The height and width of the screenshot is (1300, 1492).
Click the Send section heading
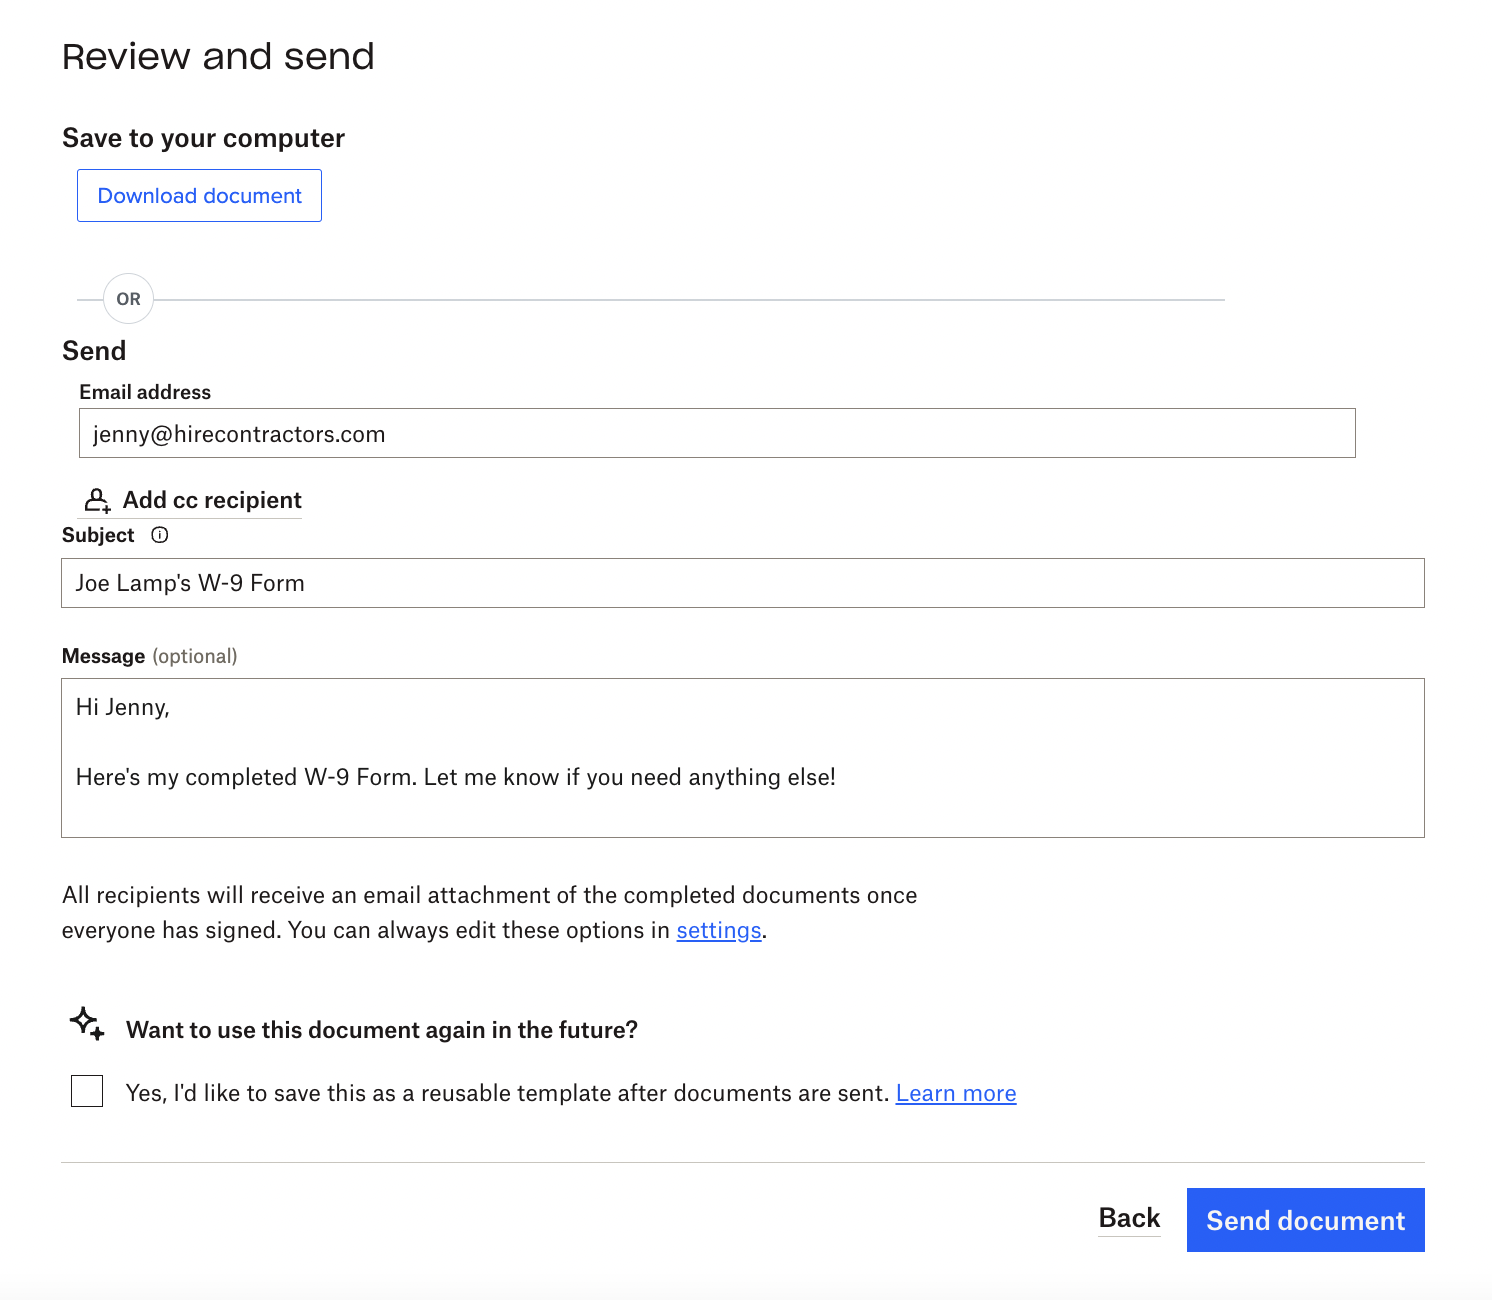[94, 350]
